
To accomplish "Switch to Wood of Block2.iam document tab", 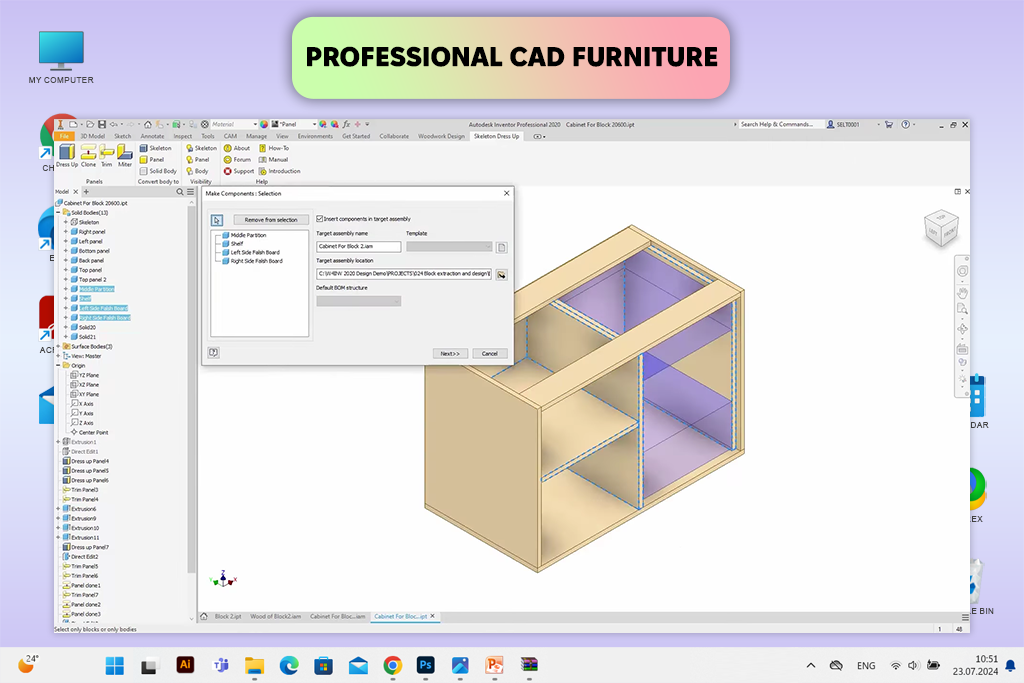I will [276, 616].
